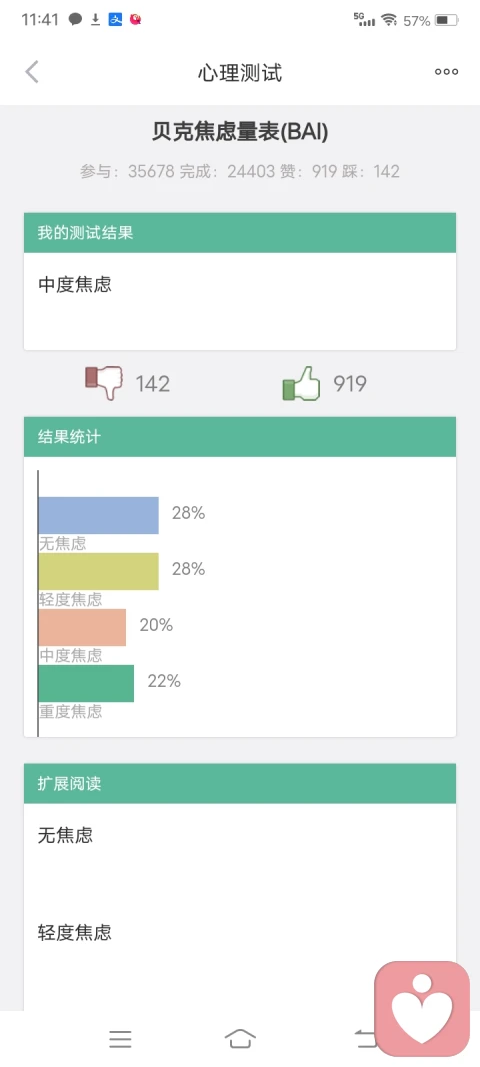
Task: Tap the 扩展阅读 section header
Action: tap(240, 783)
